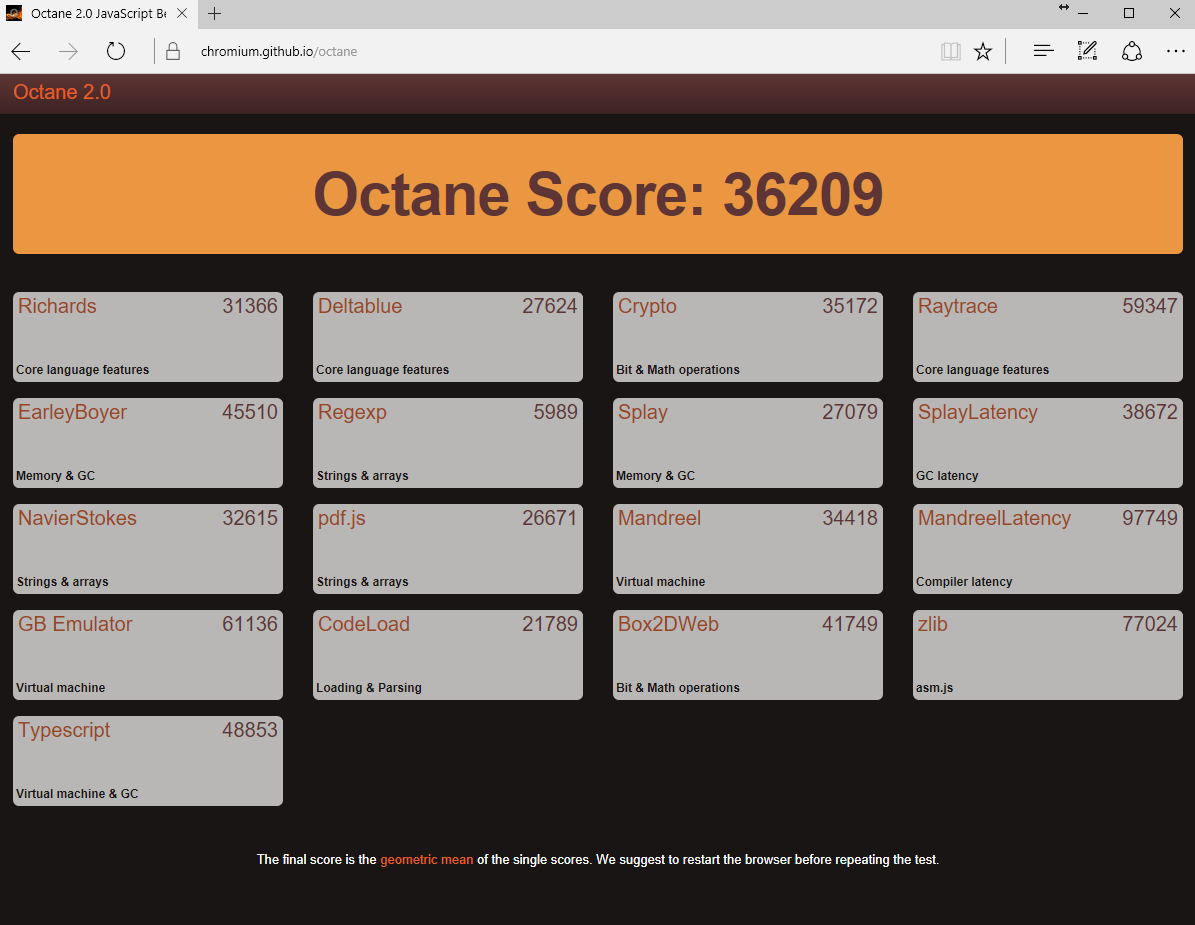Click Richards score 31366
The width and height of the screenshot is (1195, 925).
point(250,306)
